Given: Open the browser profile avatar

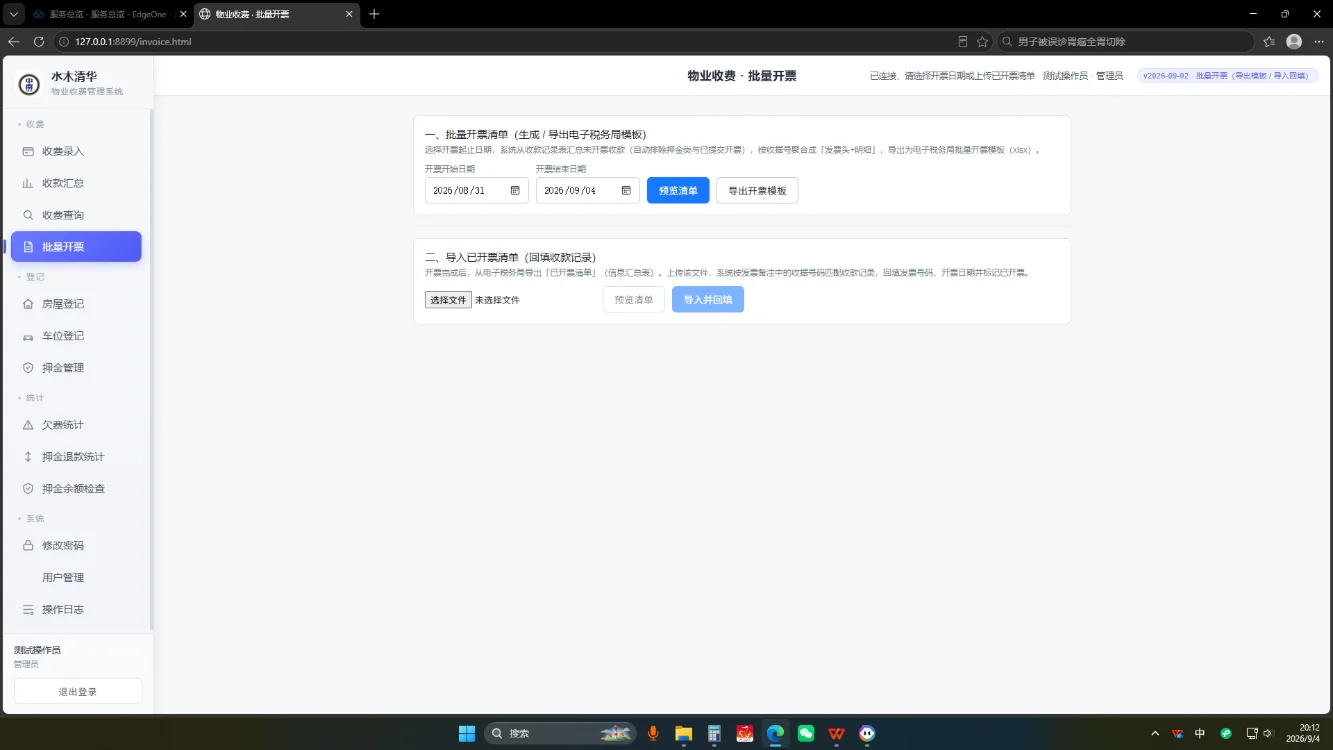Looking at the screenshot, I should click(x=1294, y=42).
